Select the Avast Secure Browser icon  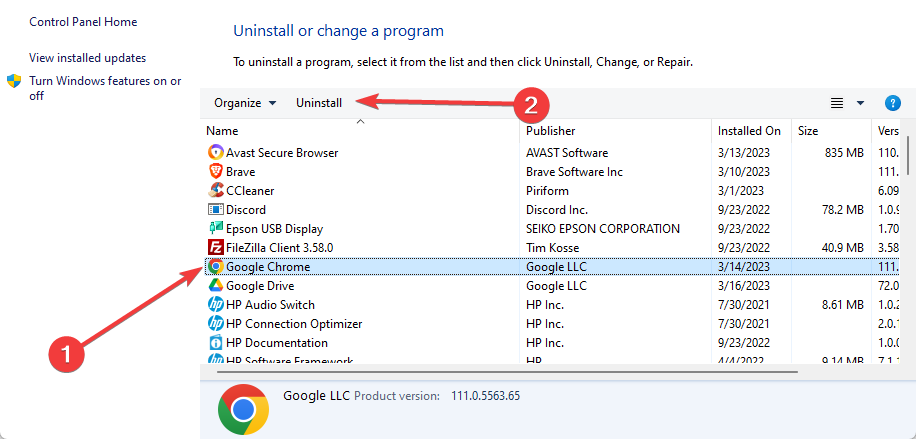point(216,153)
